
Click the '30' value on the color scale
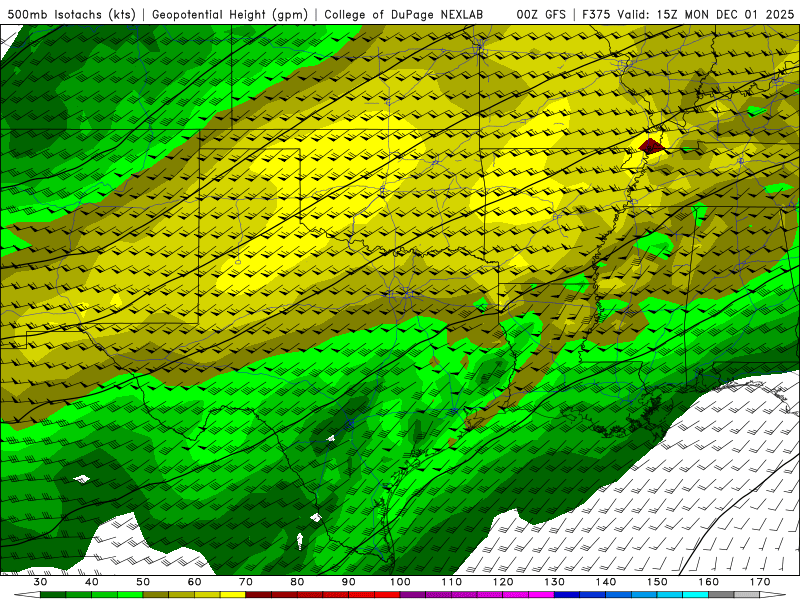tap(40, 582)
